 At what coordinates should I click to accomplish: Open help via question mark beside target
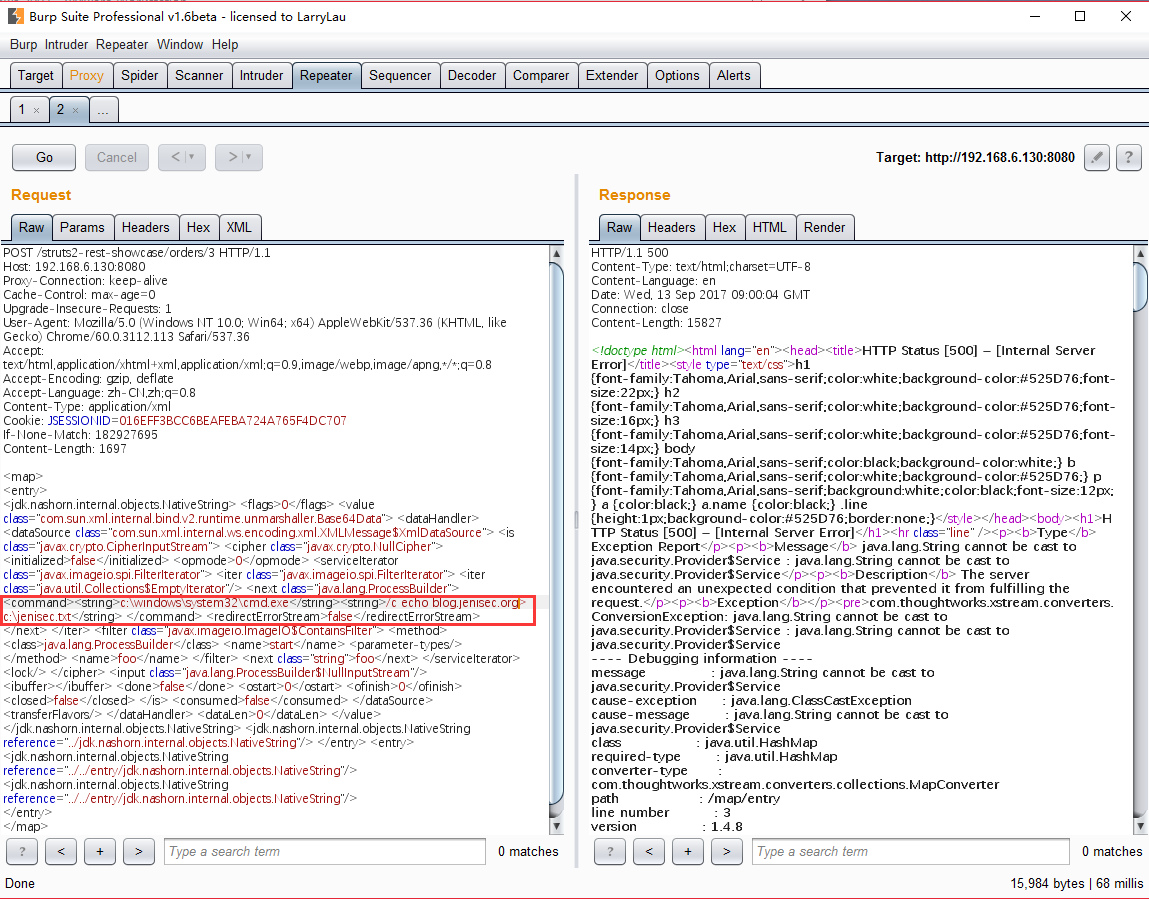coord(1128,157)
